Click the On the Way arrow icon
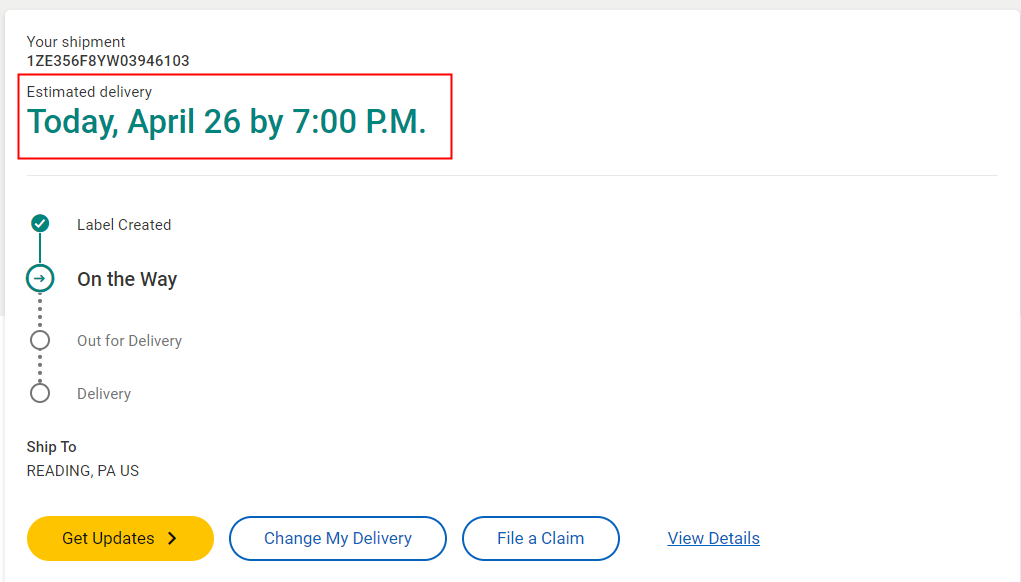This screenshot has height=582, width=1021. (x=40, y=279)
